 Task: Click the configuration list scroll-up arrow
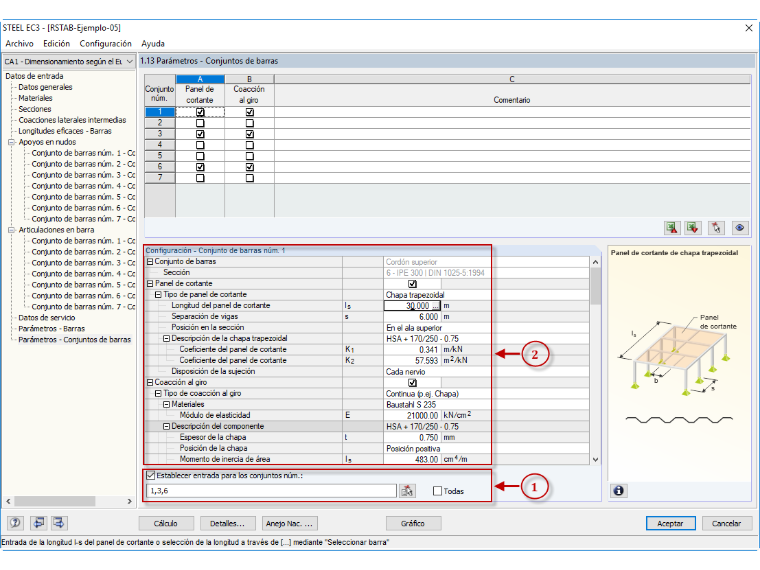tap(595, 262)
